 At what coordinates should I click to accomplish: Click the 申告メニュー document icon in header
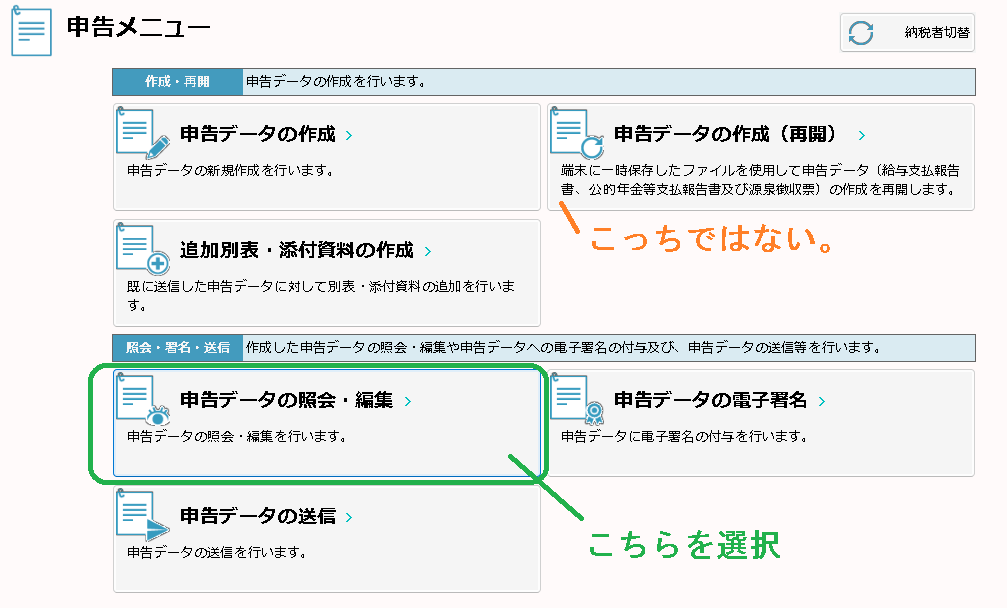click(32, 32)
